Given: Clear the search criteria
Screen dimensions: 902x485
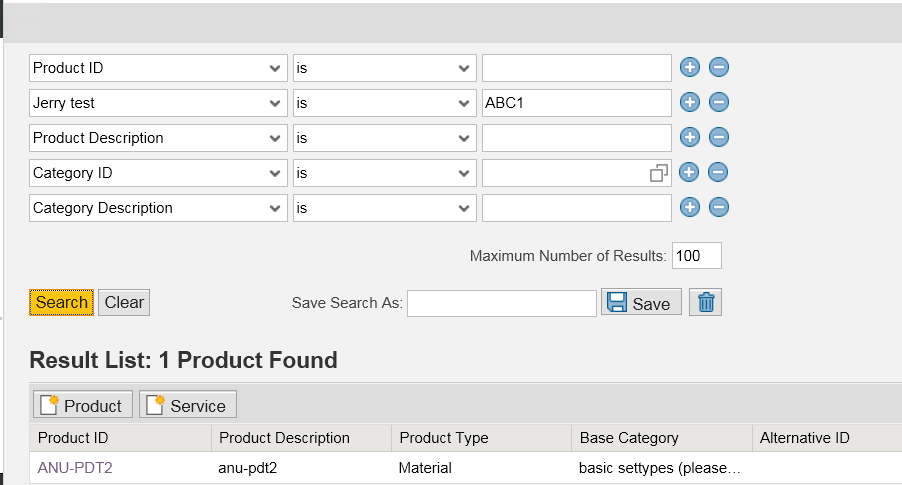Looking at the screenshot, I should pos(124,303).
